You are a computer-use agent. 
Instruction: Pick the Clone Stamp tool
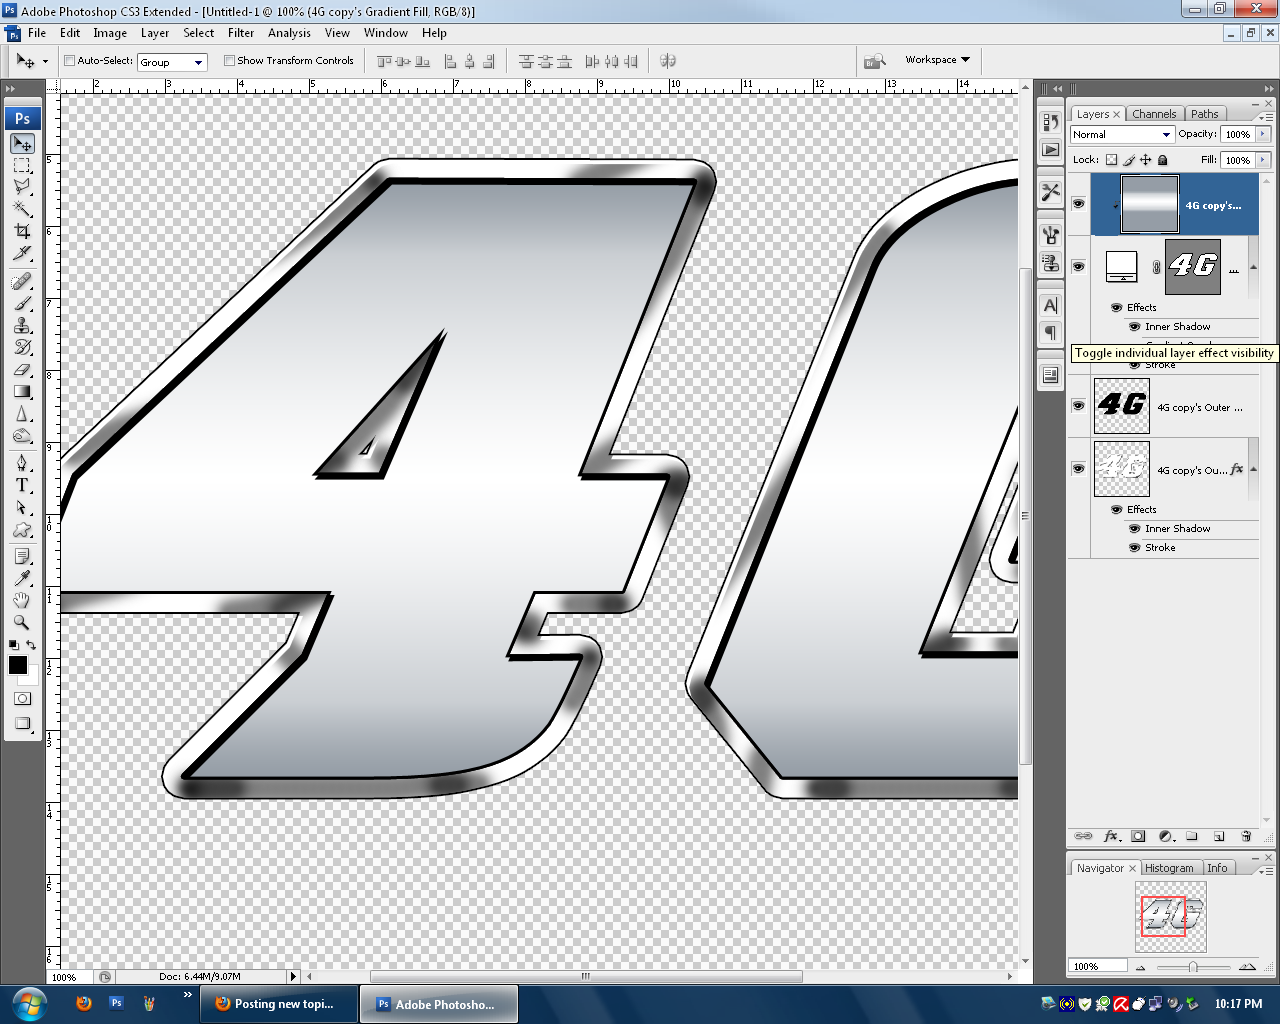tap(22, 325)
